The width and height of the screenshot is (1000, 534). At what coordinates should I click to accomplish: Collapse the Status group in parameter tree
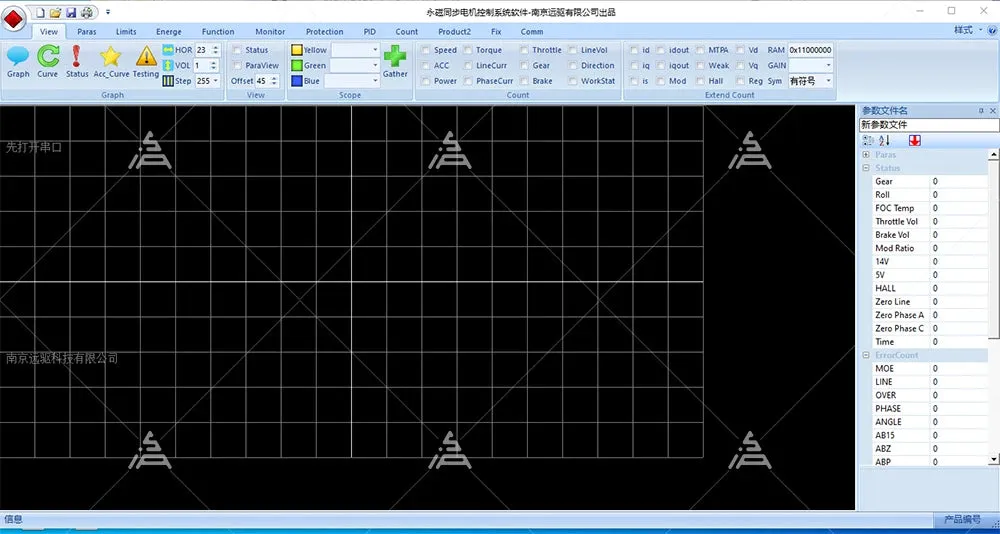[x=866, y=168]
